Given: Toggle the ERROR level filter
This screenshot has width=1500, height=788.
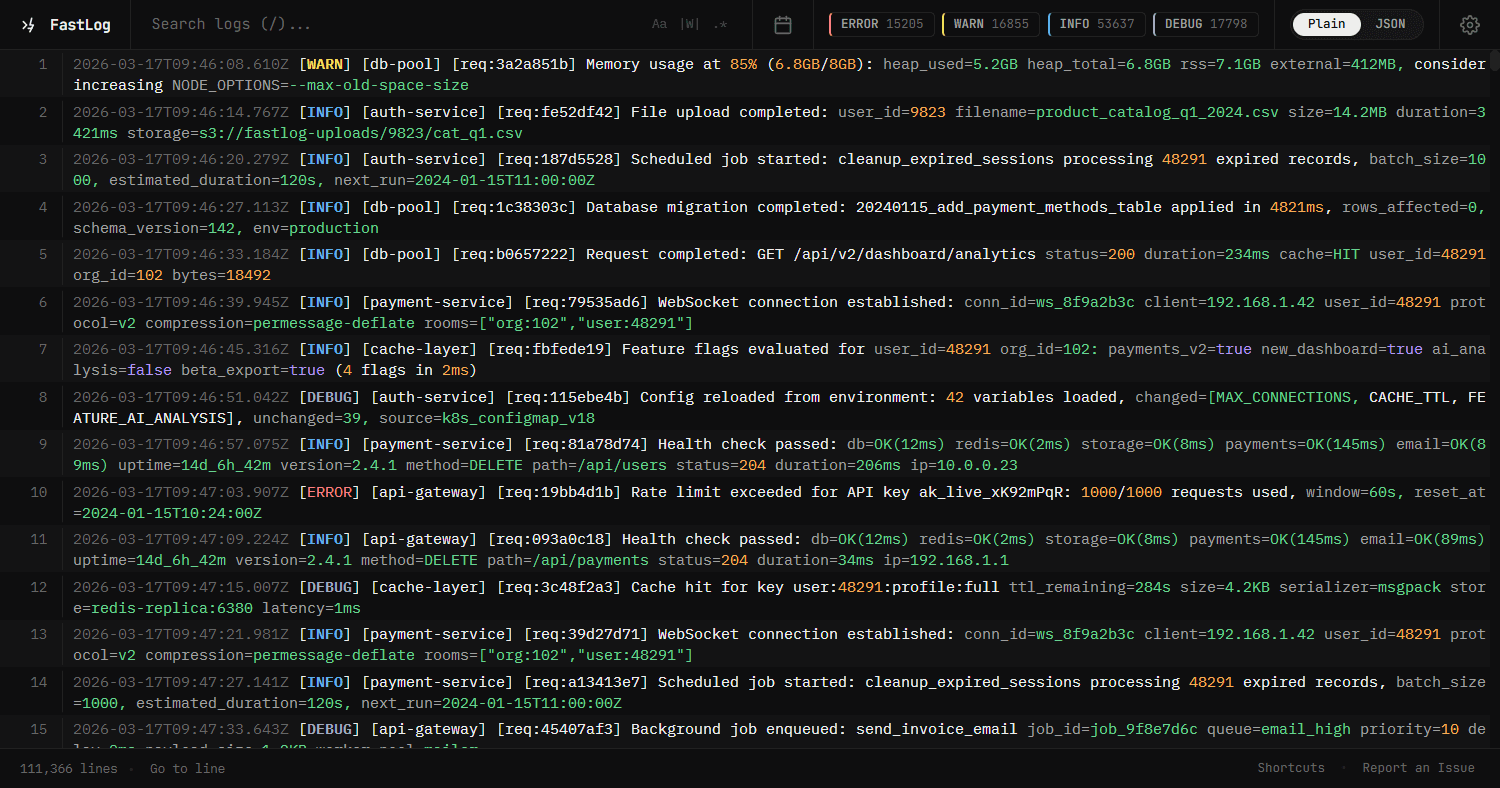Looking at the screenshot, I should pos(882,25).
